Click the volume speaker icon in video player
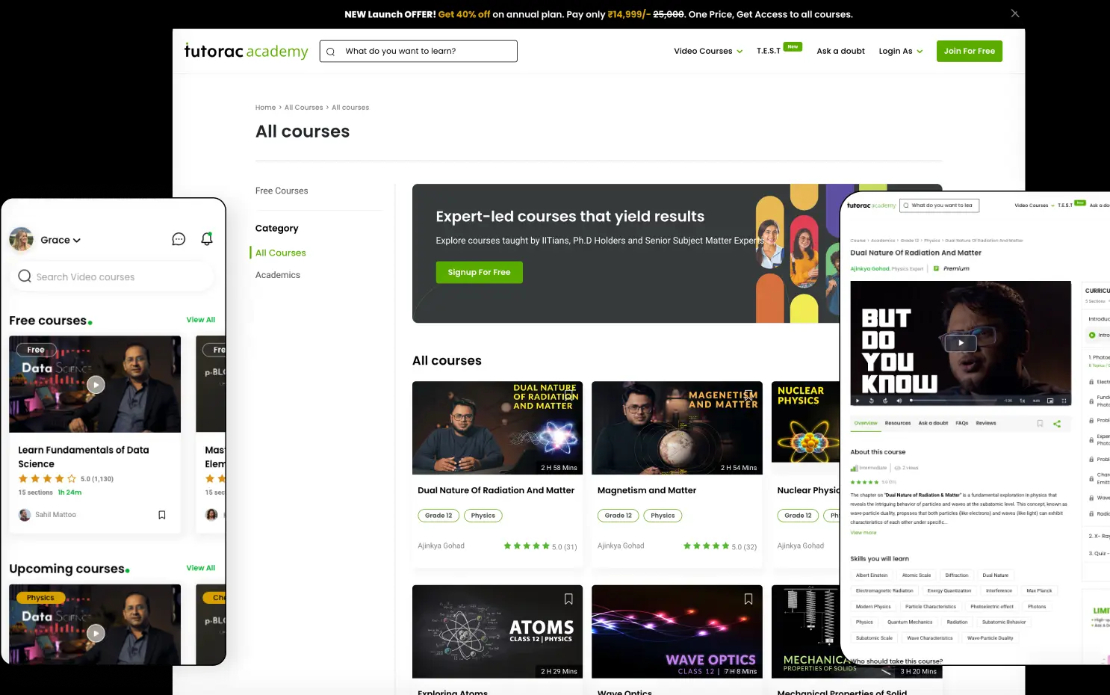 pos(899,401)
